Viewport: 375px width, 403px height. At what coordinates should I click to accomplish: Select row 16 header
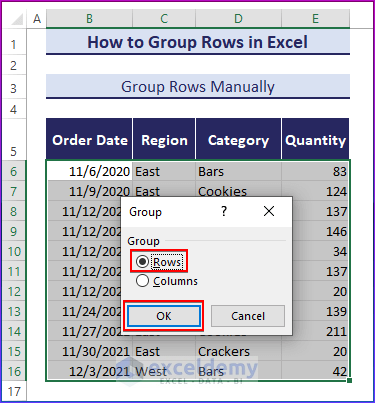click(x=14, y=371)
